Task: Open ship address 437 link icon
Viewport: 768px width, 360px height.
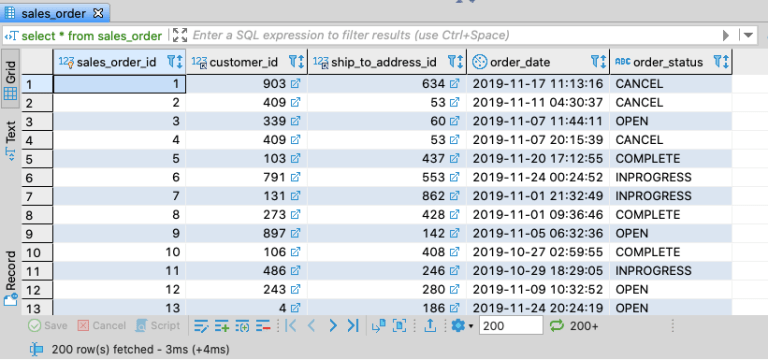Action: pos(455,159)
